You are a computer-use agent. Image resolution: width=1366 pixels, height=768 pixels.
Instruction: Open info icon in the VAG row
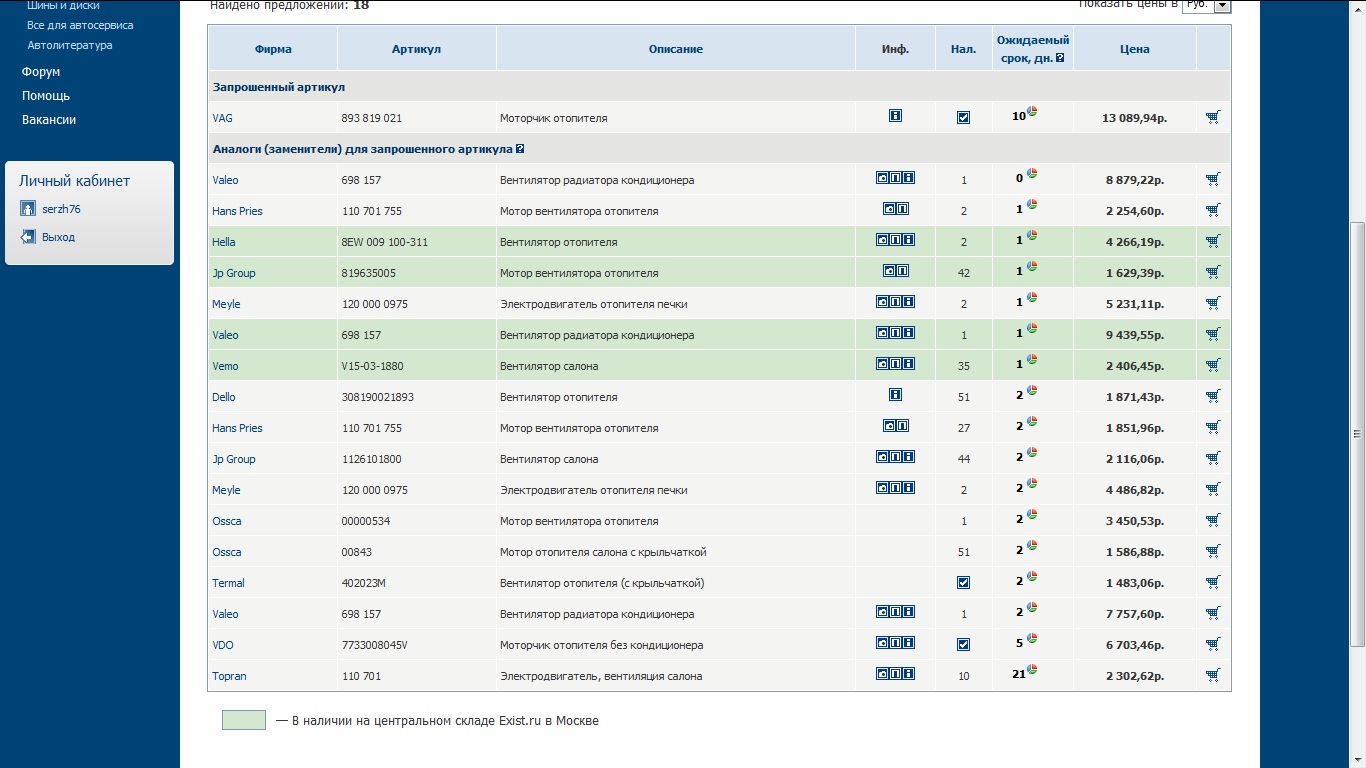[895, 116]
